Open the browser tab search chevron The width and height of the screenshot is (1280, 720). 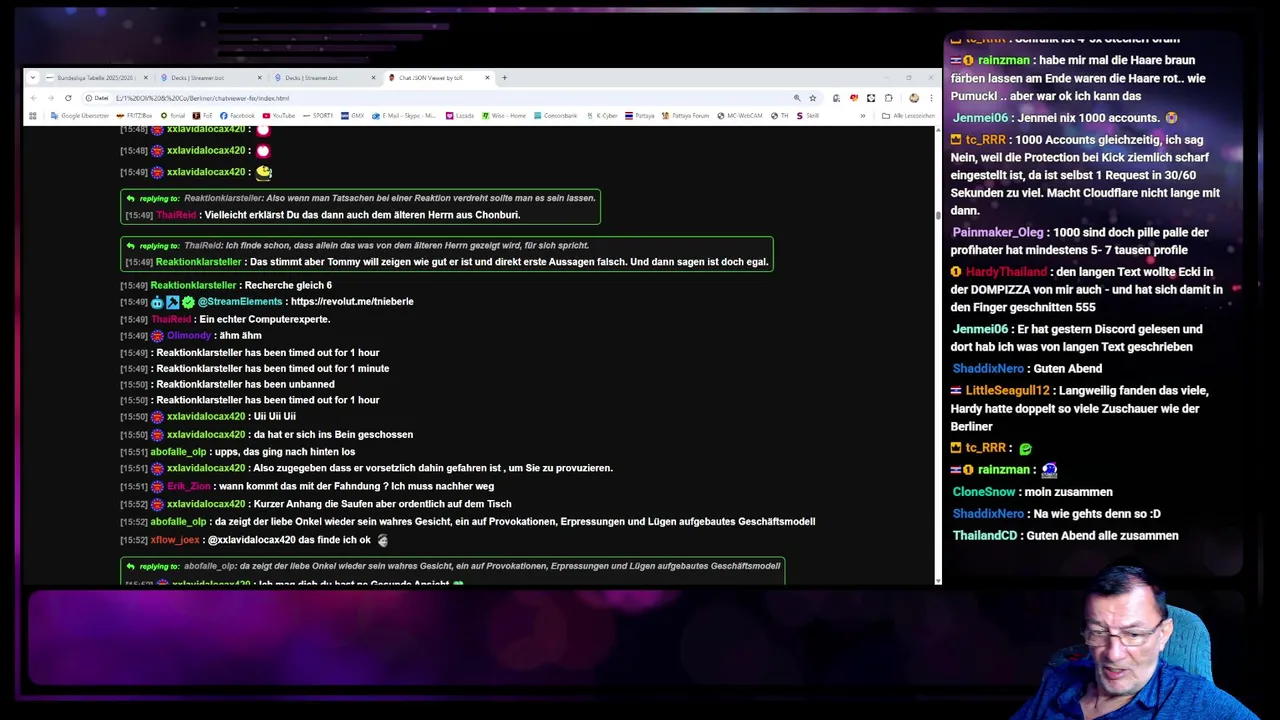coord(33,77)
